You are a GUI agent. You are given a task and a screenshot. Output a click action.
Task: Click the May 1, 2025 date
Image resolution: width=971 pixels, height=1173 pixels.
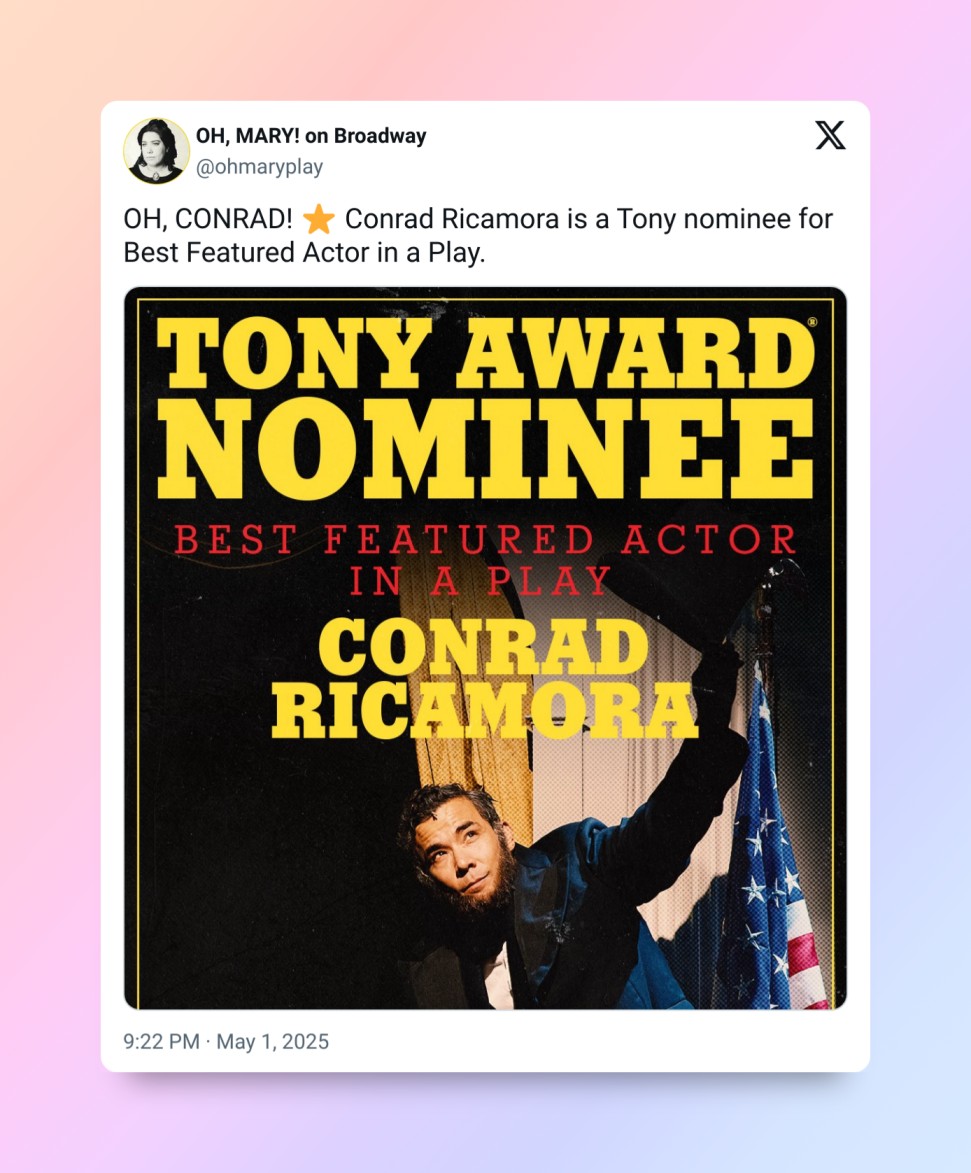coord(272,1042)
